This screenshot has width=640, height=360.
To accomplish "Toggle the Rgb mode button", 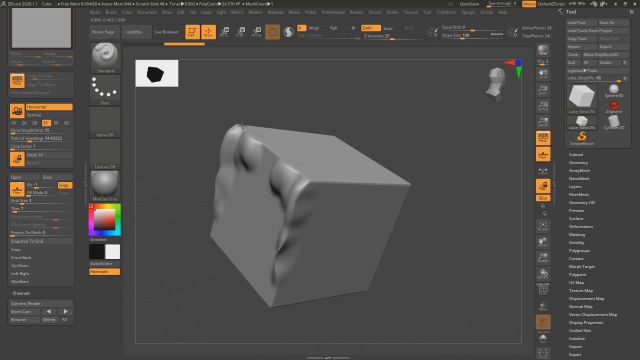I will [333, 28].
